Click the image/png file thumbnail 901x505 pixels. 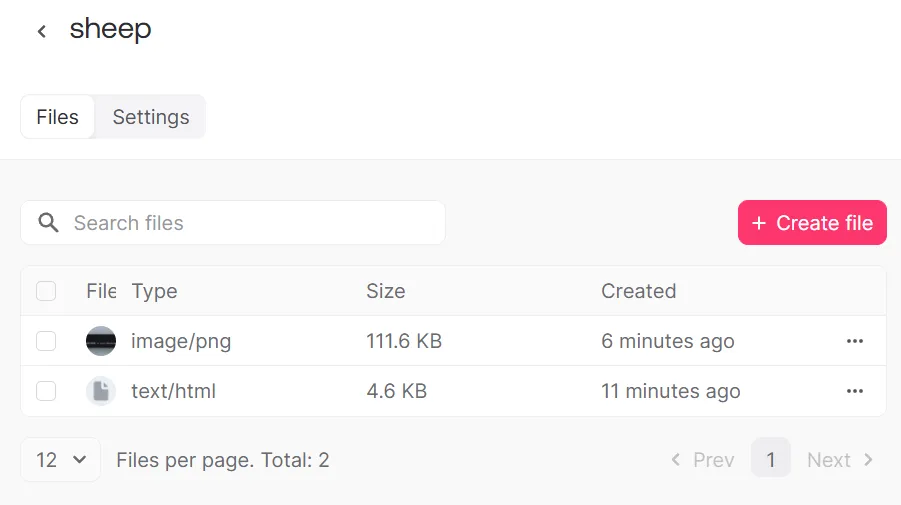point(101,341)
